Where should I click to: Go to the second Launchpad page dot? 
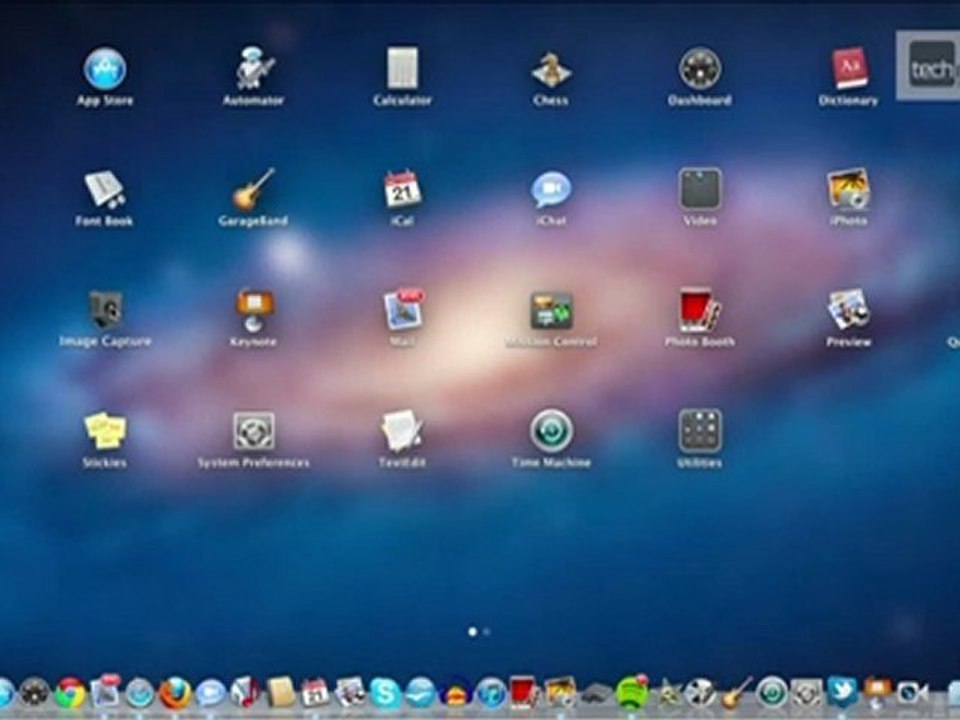click(x=487, y=631)
